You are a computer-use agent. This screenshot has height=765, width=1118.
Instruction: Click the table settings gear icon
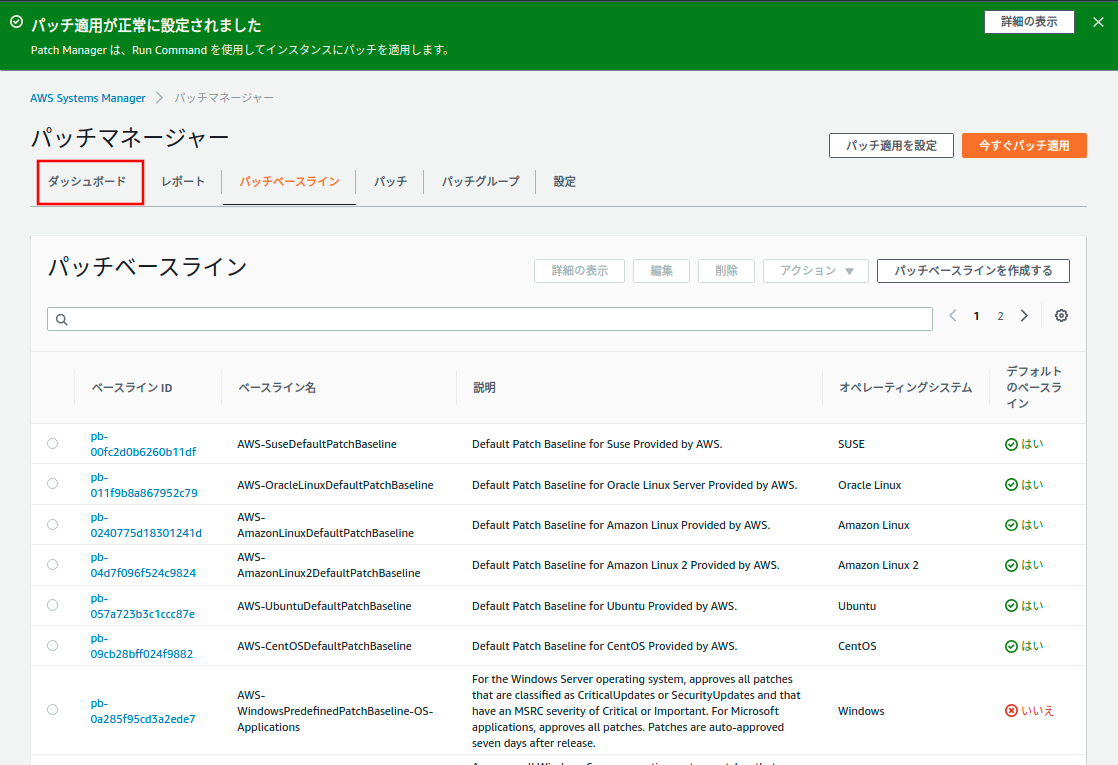click(x=1061, y=316)
